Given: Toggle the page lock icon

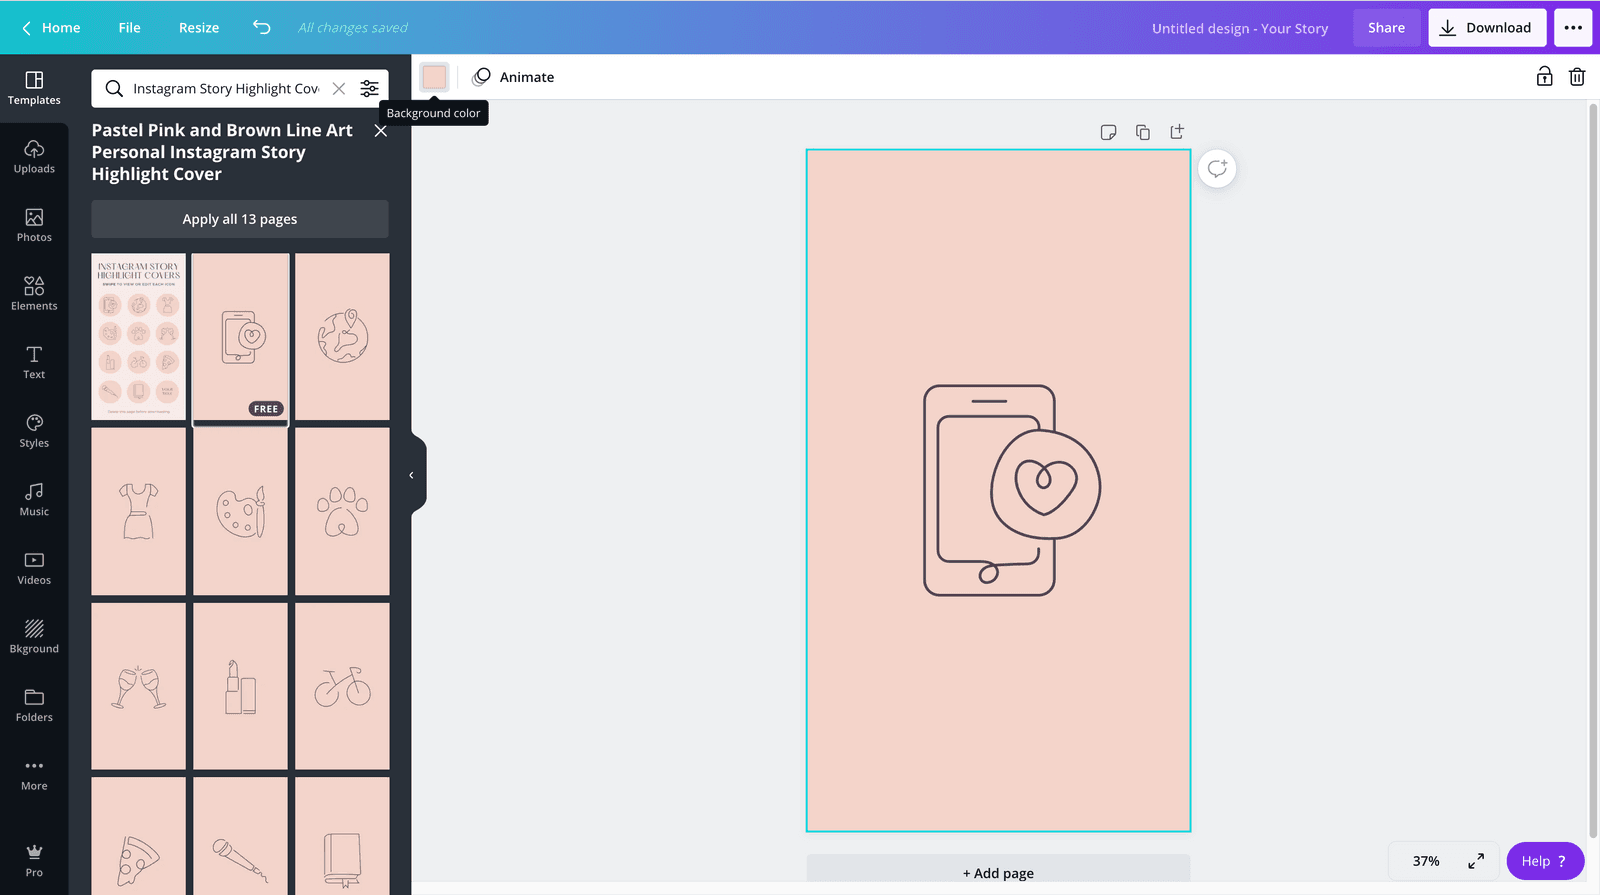Looking at the screenshot, I should click(1544, 77).
